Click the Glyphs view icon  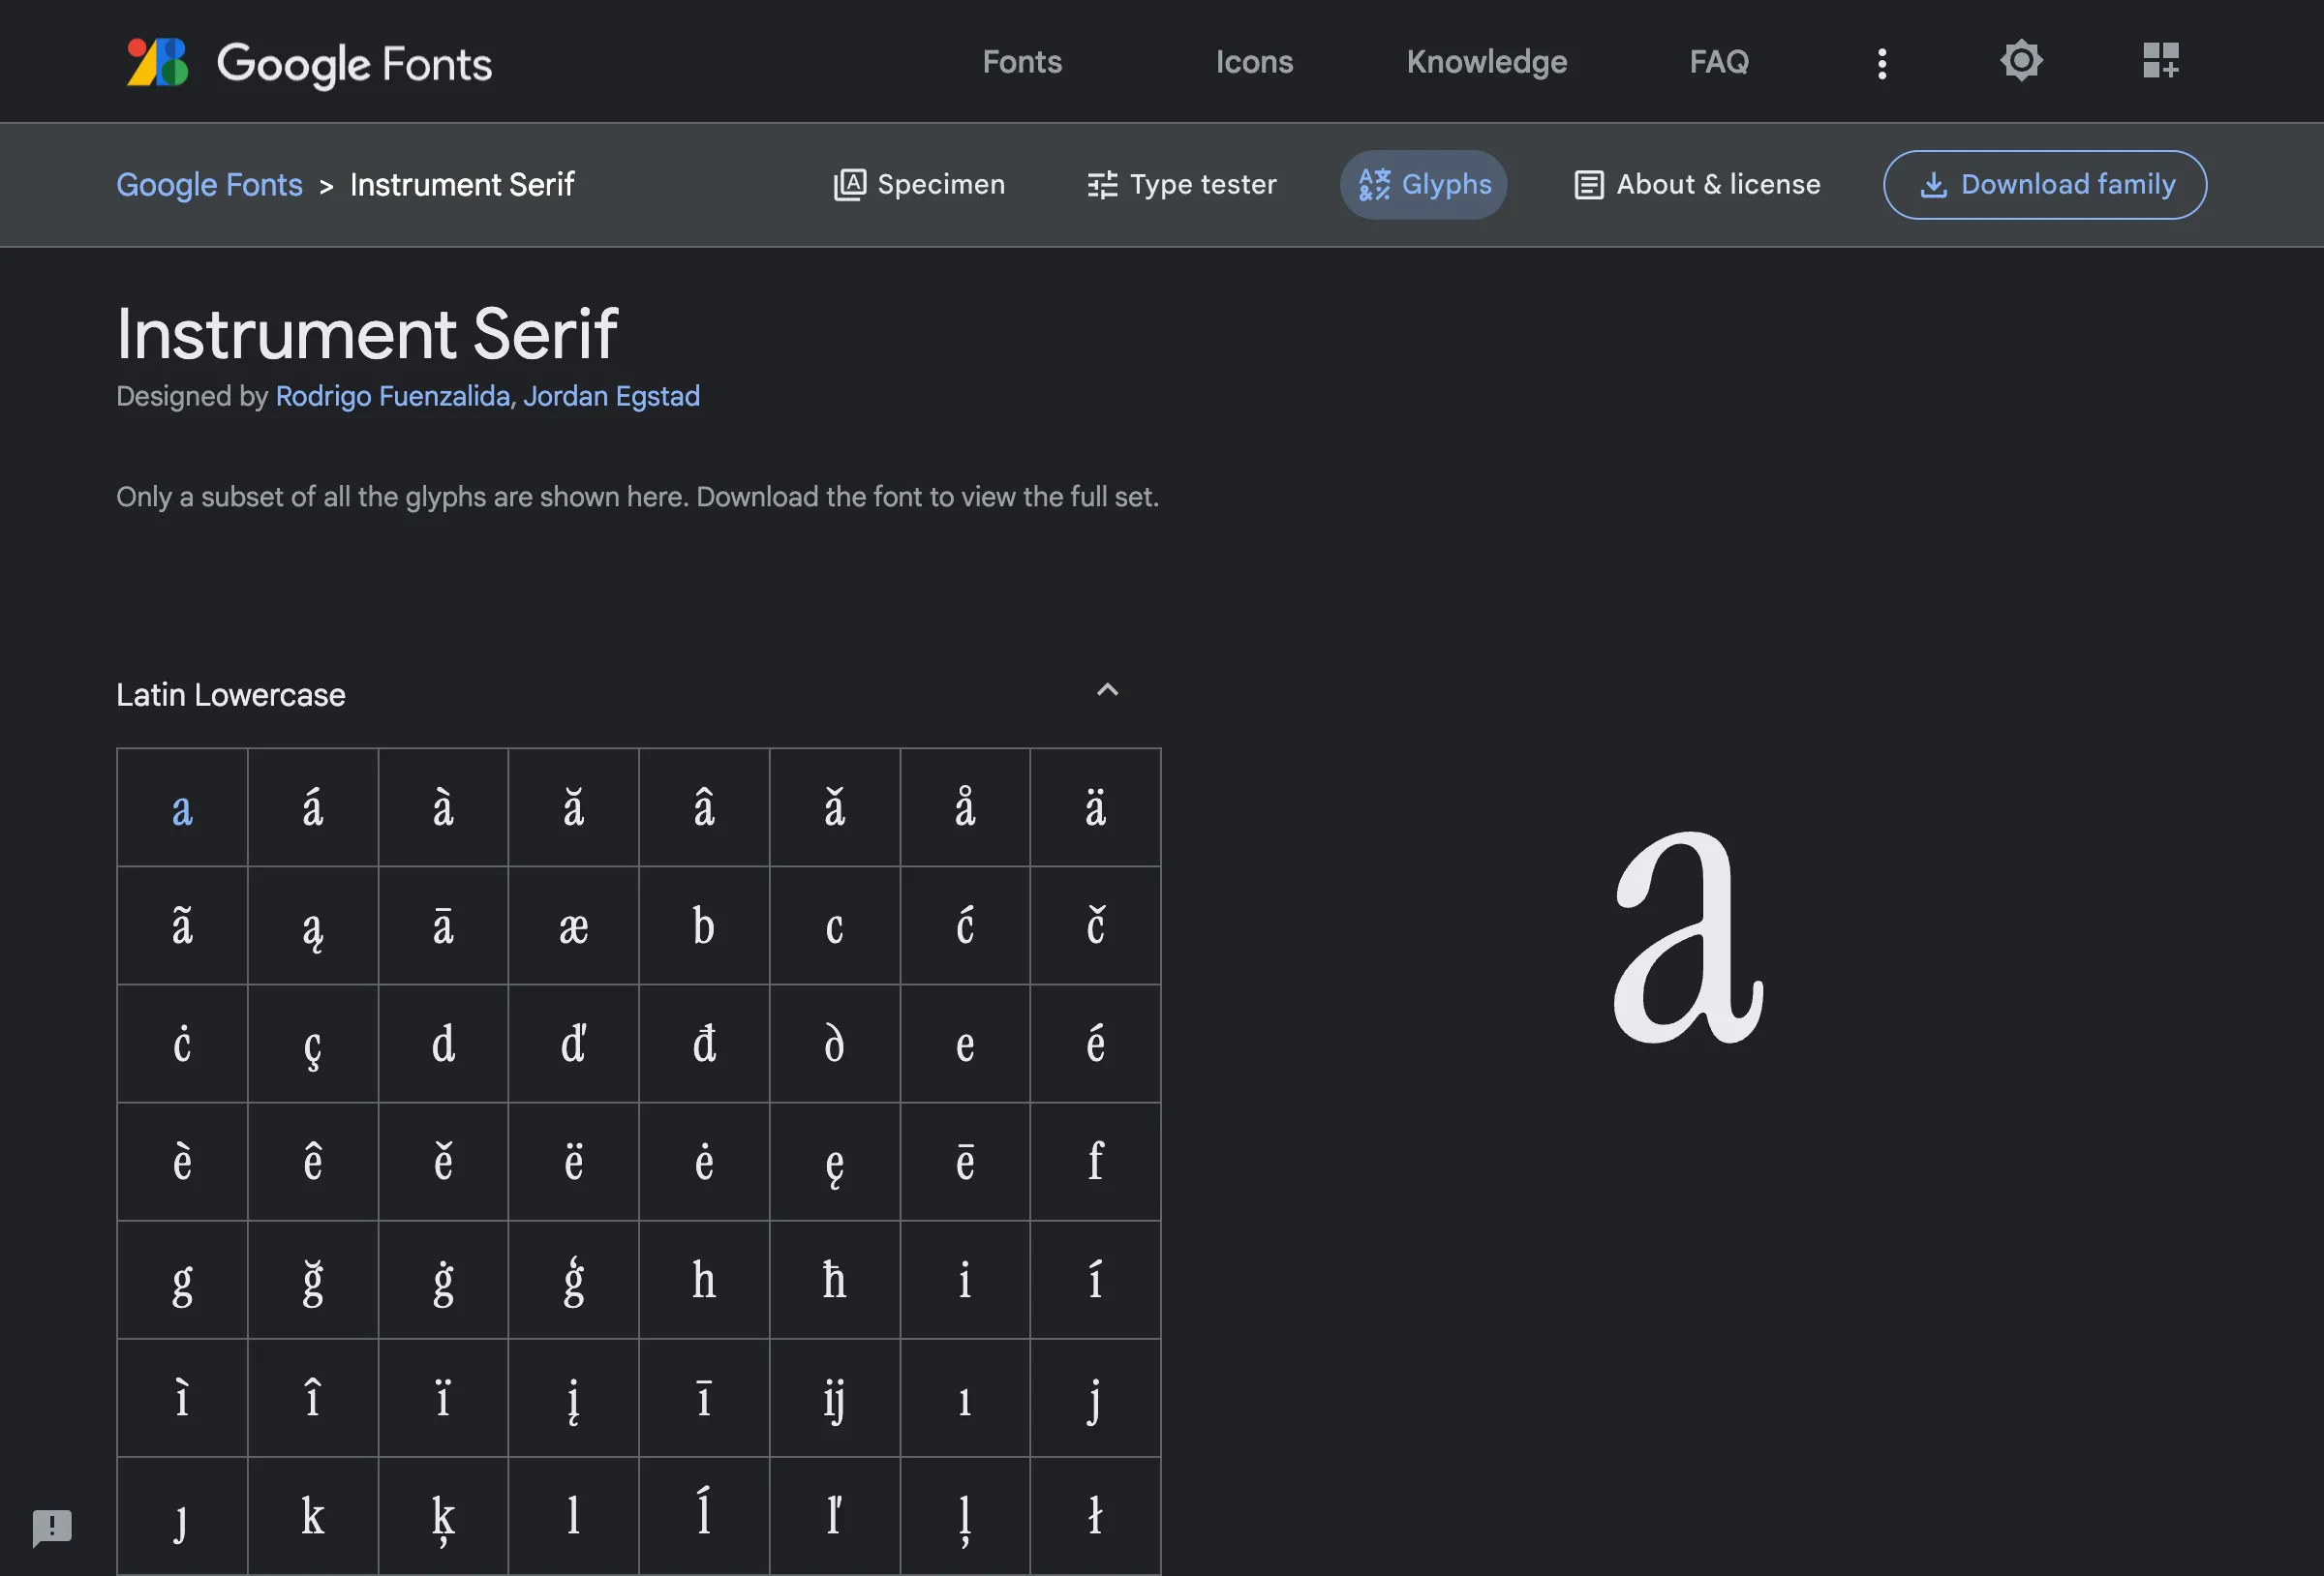(x=1374, y=184)
